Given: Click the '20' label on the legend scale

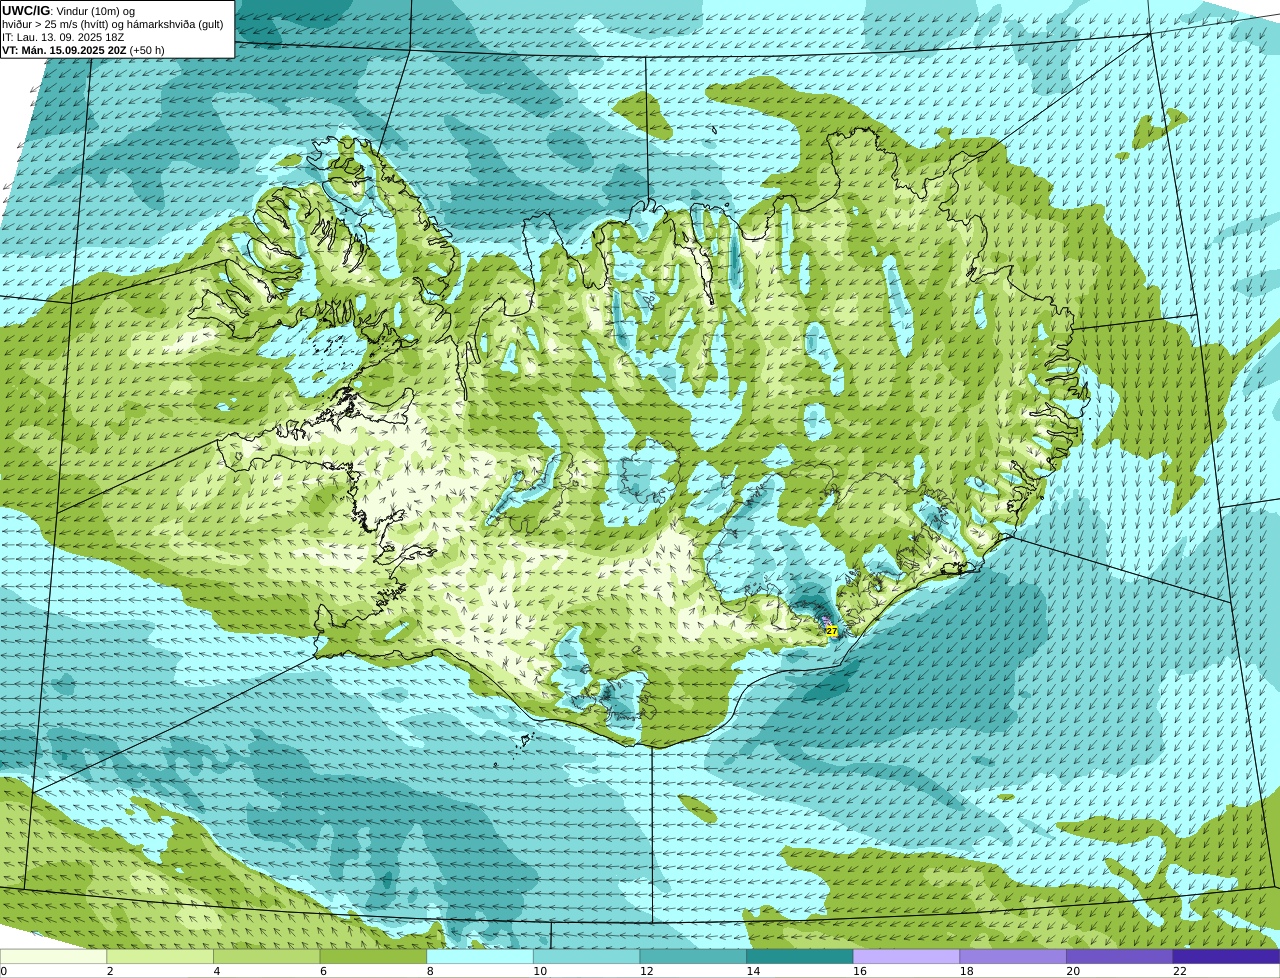Looking at the screenshot, I should [1072, 971].
